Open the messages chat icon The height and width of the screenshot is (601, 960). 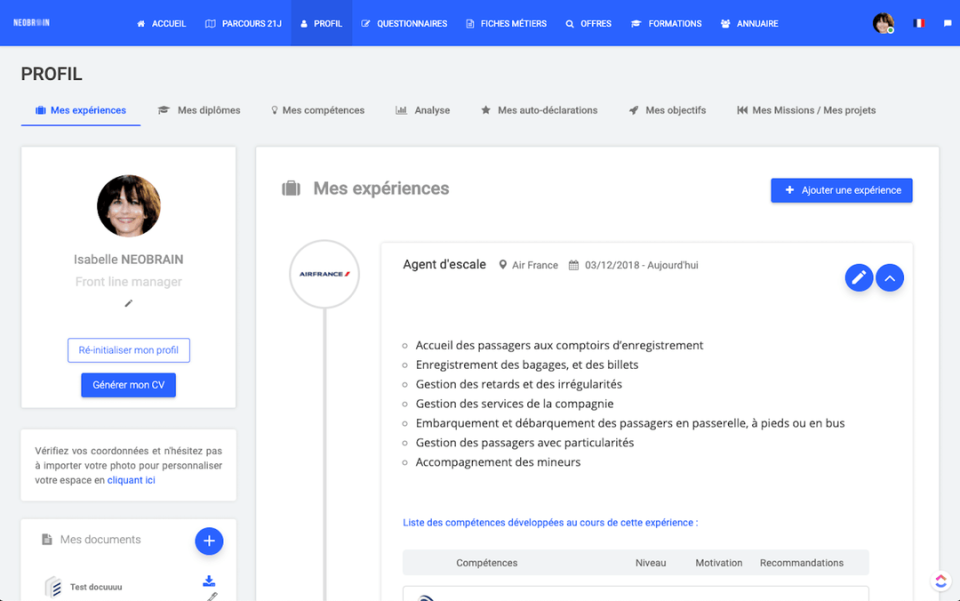947,23
